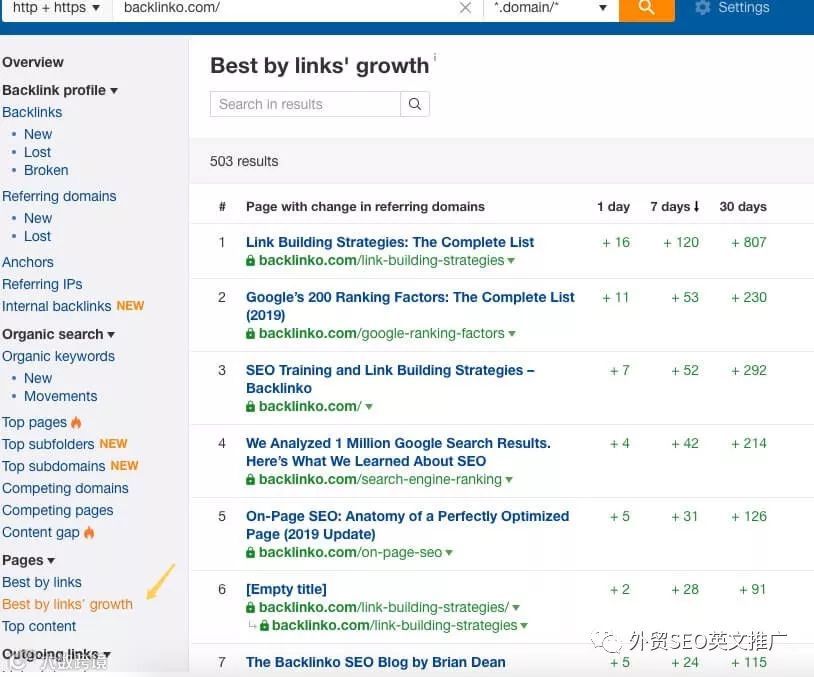Image resolution: width=814 pixels, height=677 pixels.
Task: Open the [Empty title] result link
Action: pyautogui.click(x=286, y=589)
